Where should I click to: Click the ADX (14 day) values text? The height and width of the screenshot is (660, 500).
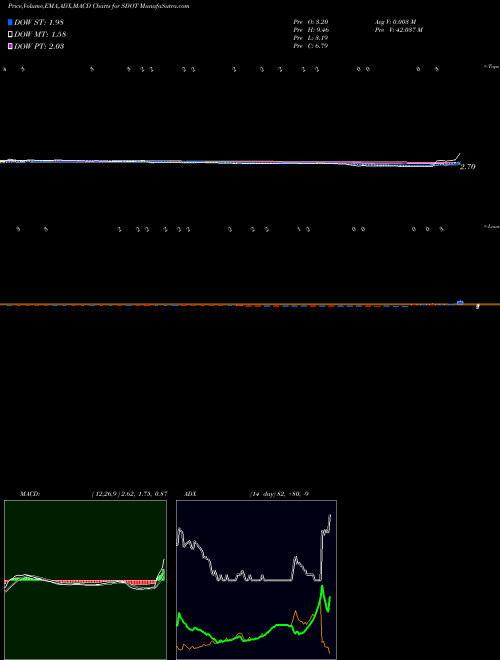[x=279, y=494]
